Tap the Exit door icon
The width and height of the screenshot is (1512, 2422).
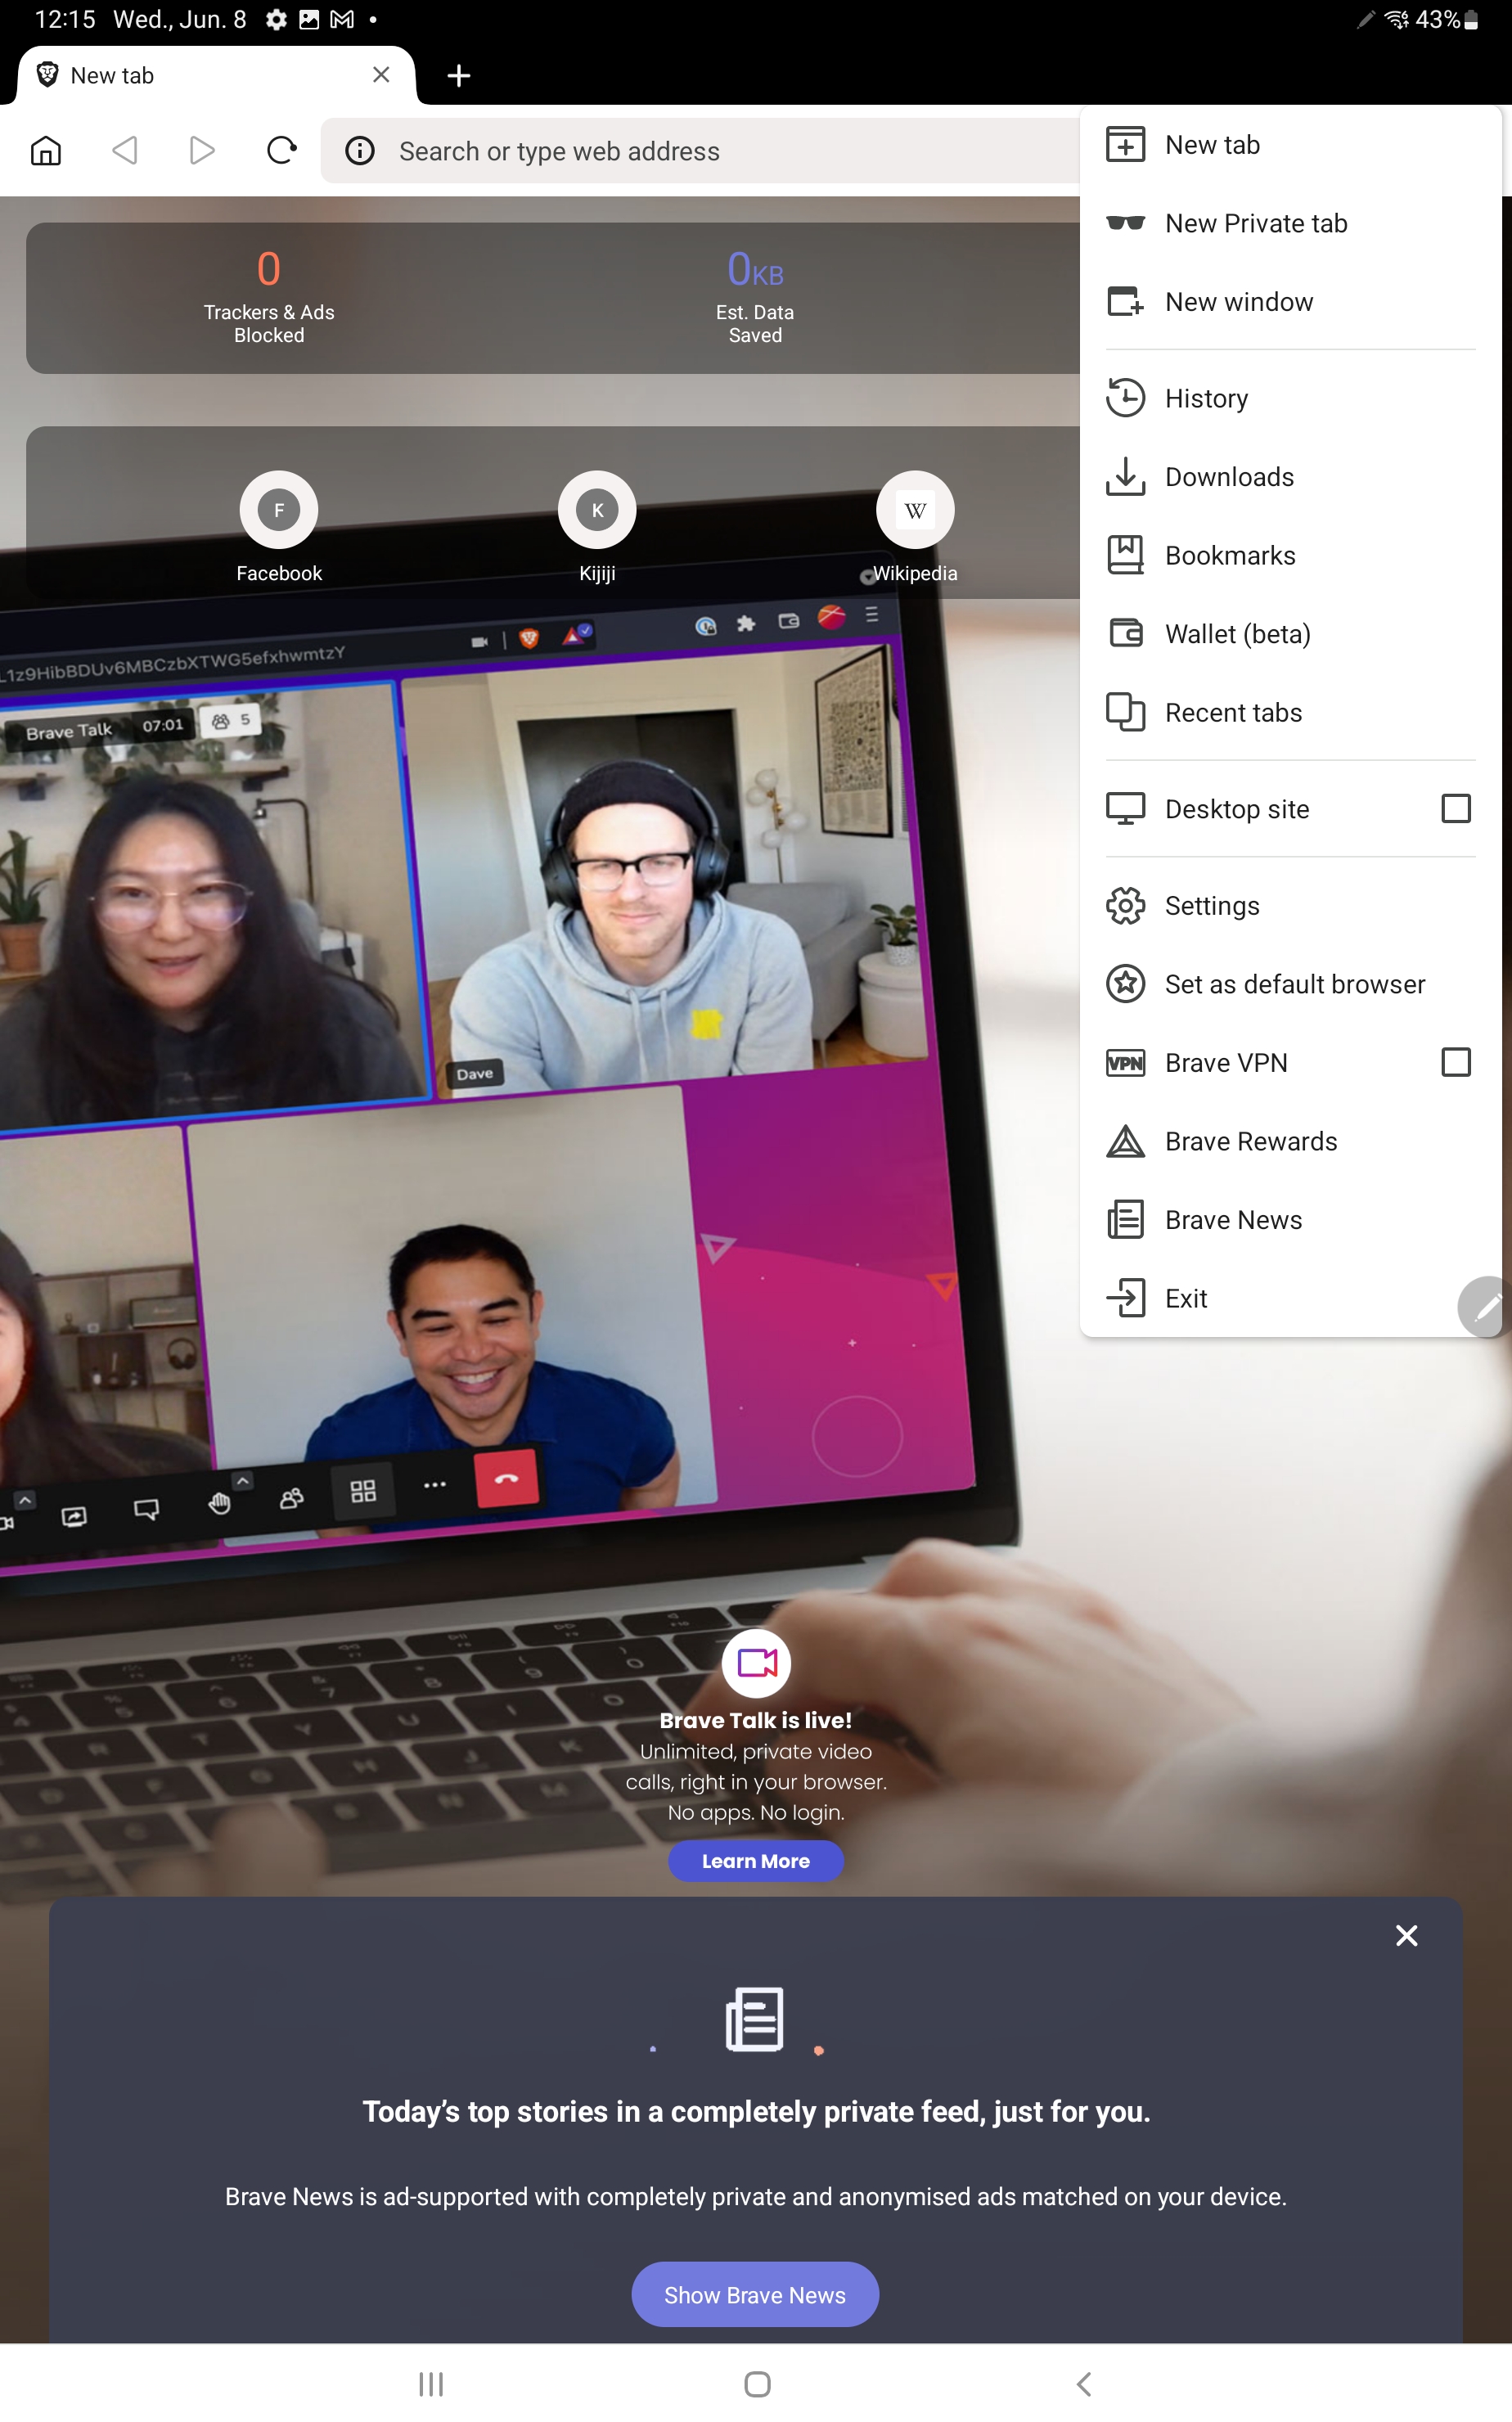tap(1125, 1298)
